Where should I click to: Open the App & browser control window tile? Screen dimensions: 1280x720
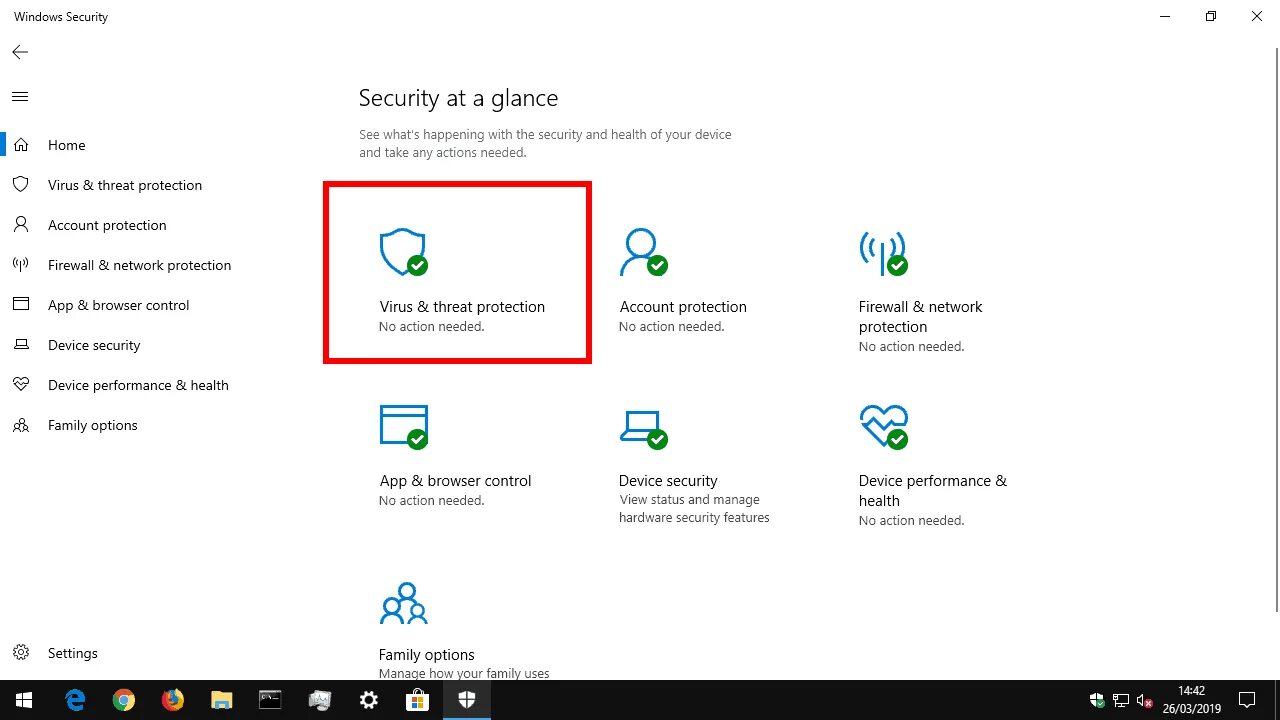click(456, 454)
